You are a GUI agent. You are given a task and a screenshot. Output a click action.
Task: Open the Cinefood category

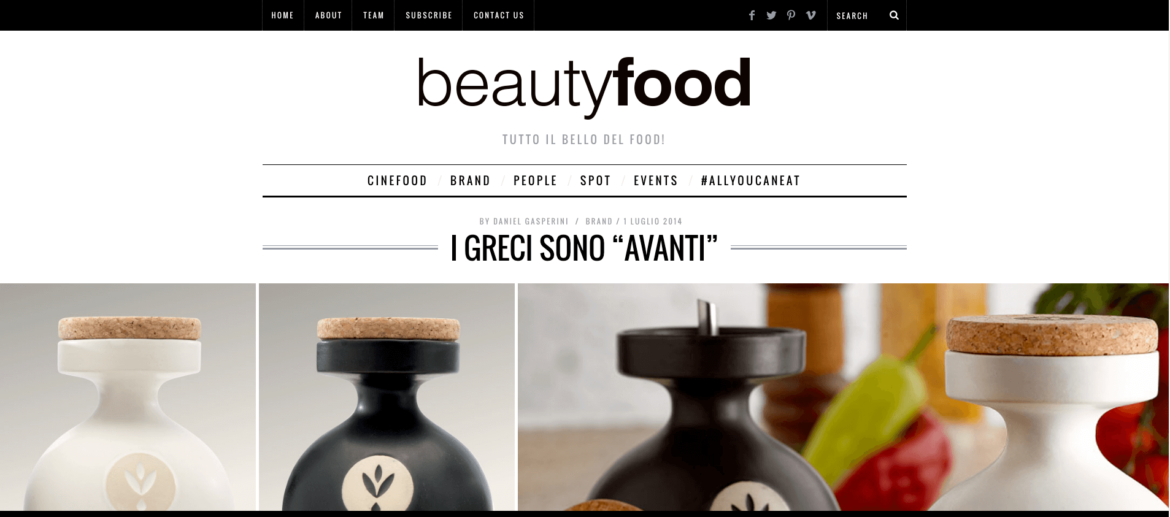point(398,181)
